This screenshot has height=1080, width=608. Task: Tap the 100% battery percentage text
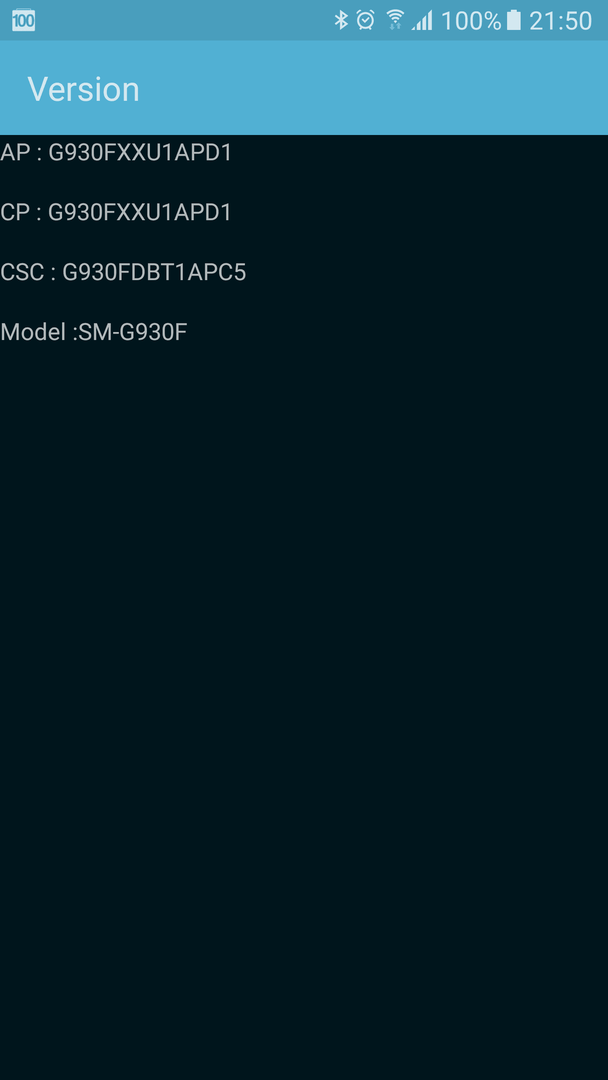click(x=471, y=21)
